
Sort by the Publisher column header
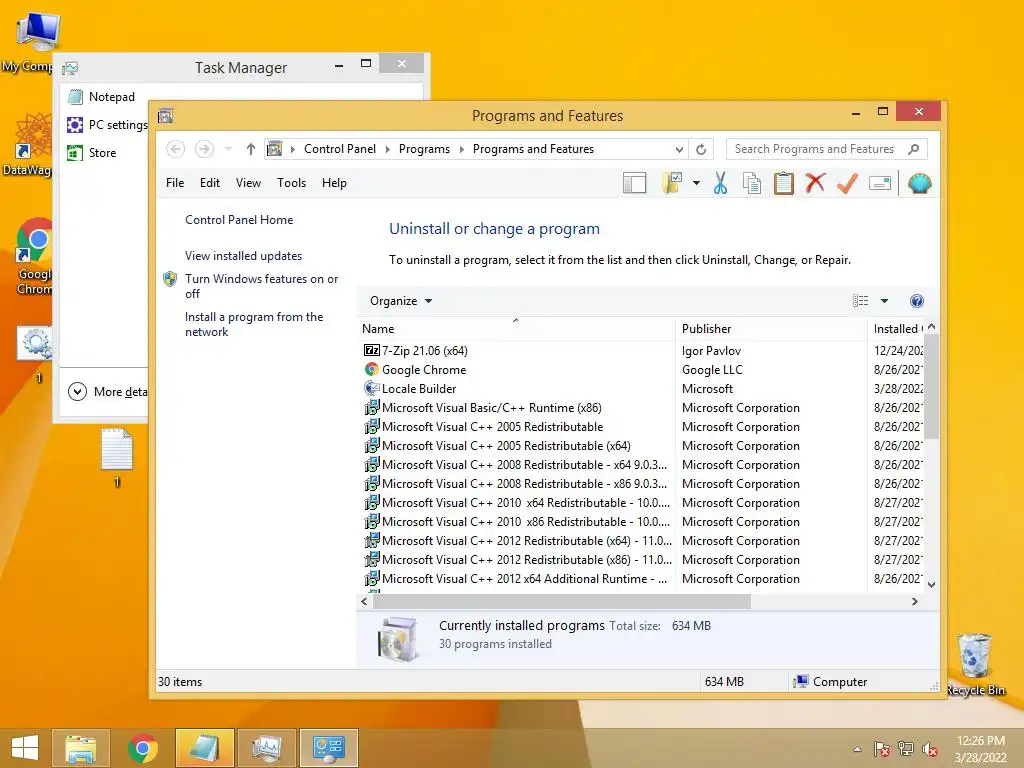(771, 328)
